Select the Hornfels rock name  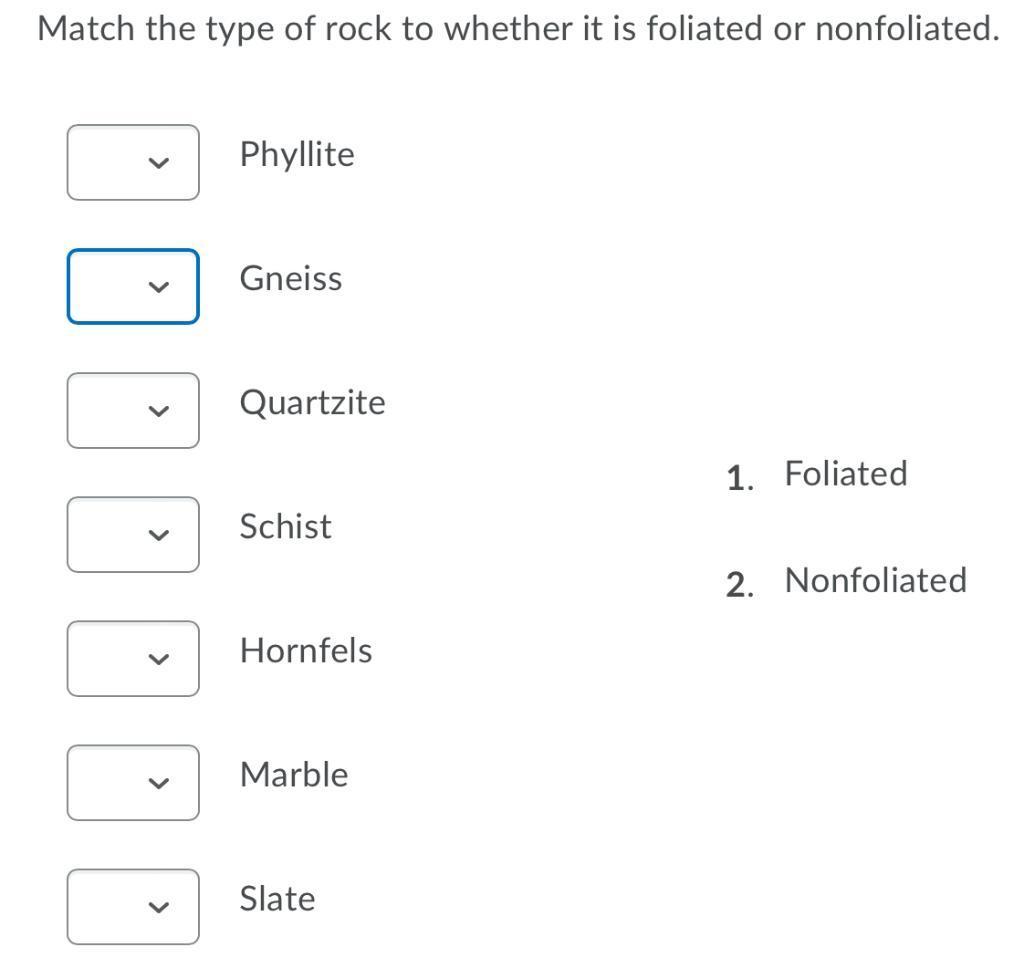click(x=305, y=651)
